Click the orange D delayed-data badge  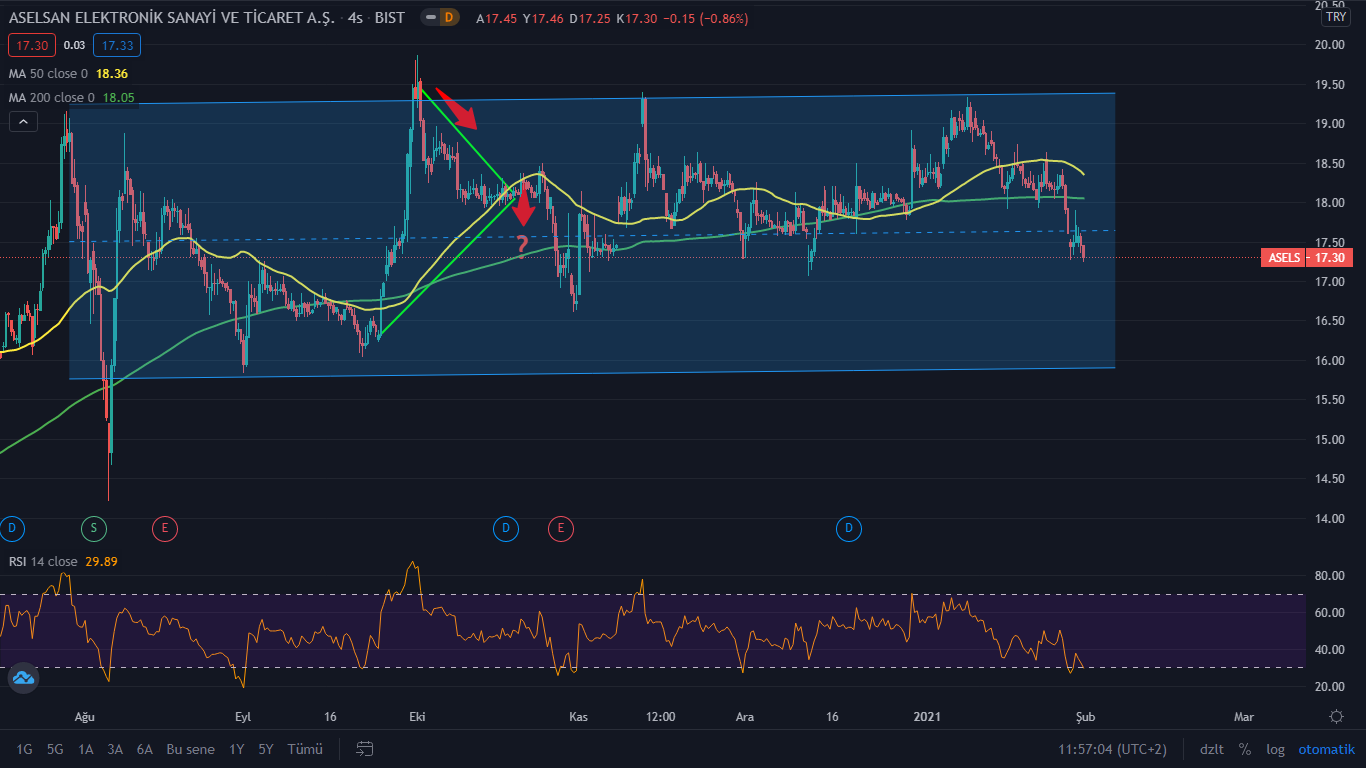[449, 17]
